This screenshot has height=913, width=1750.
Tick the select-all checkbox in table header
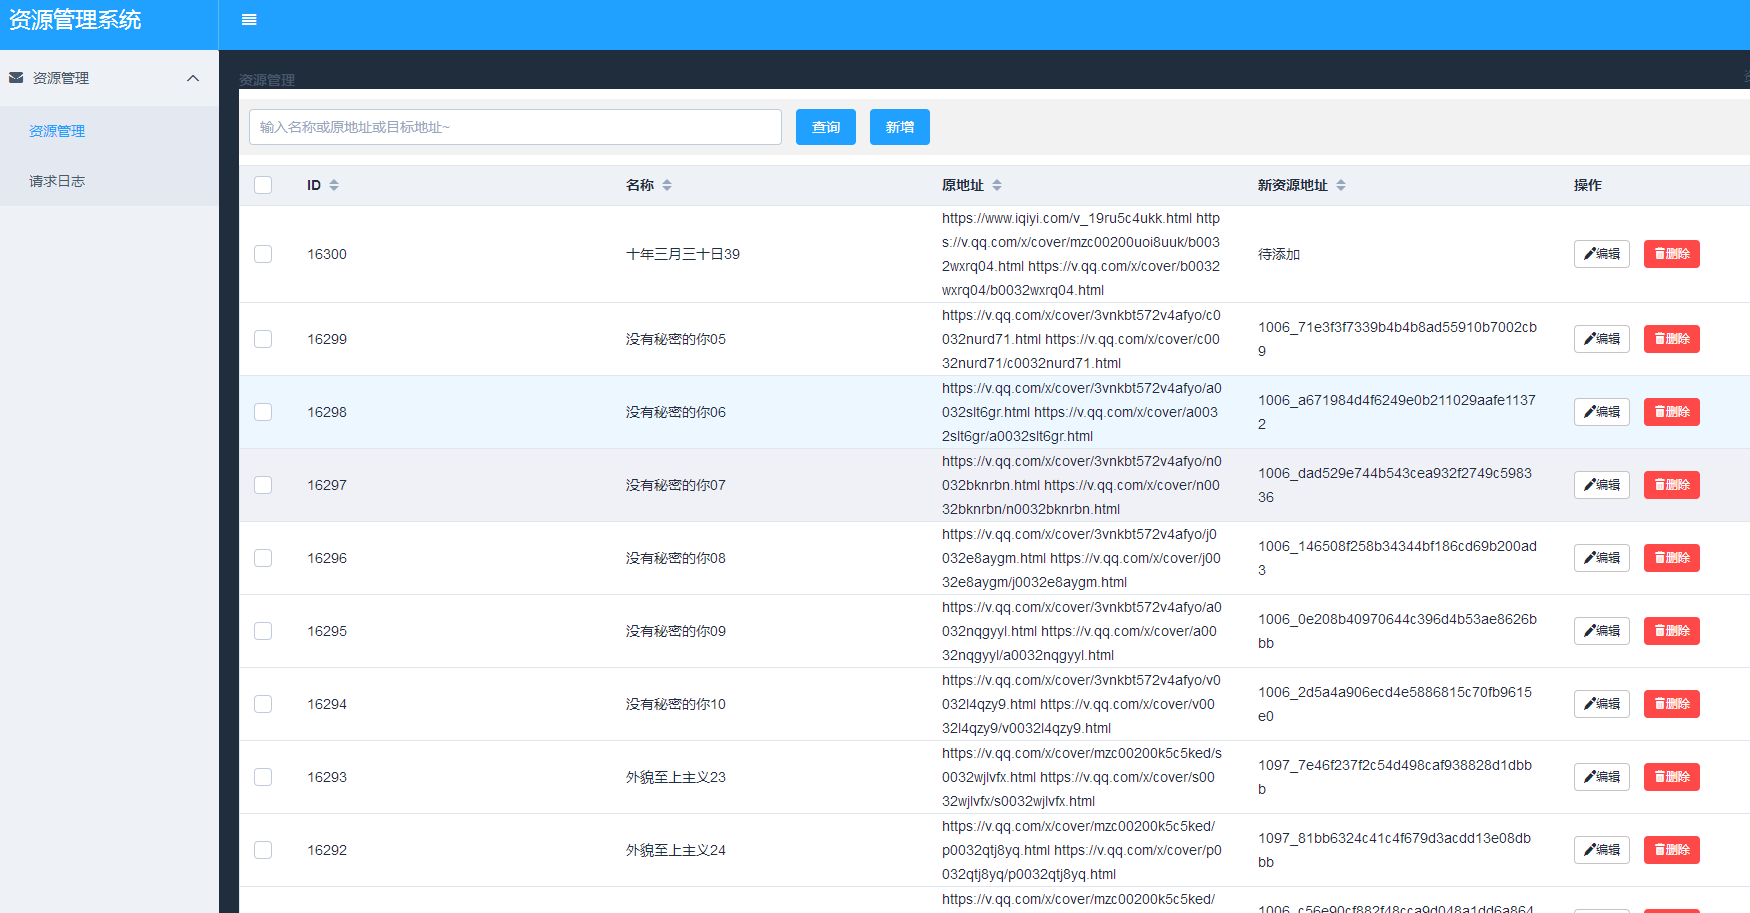263,185
